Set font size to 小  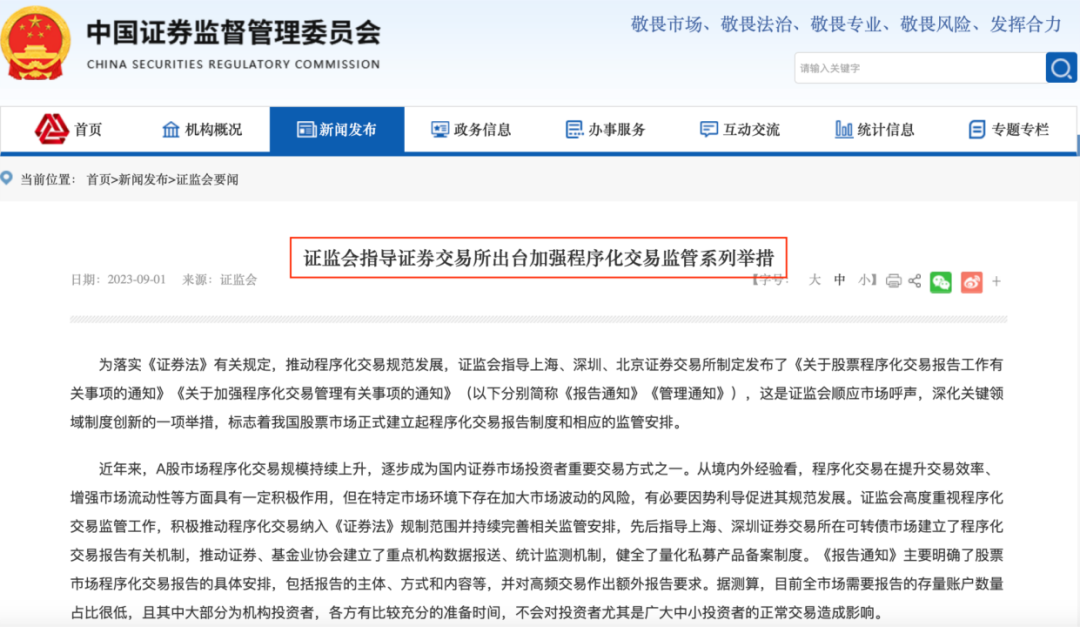tap(864, 280)
